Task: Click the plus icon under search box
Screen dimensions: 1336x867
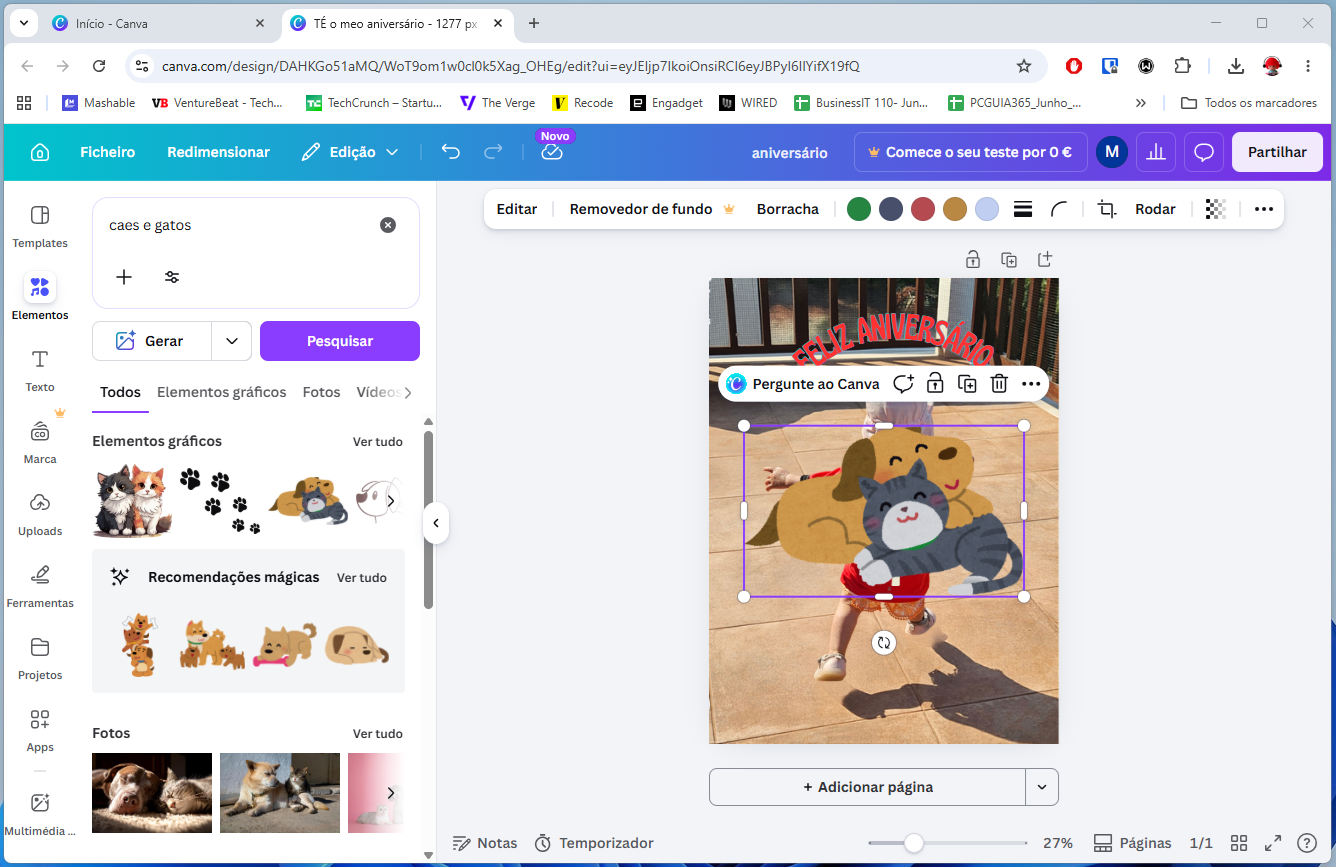Action: (x=124, y=277)
